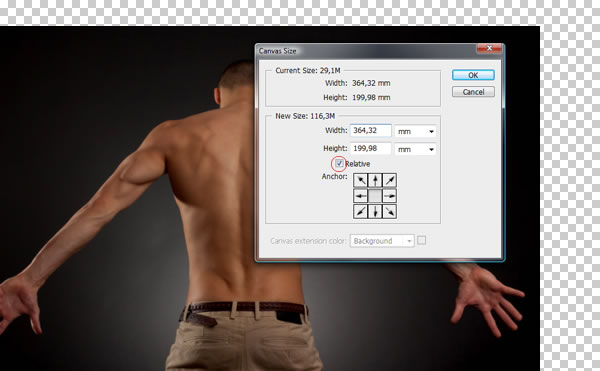Click the current width '364,32 mm' value
The width and height of the screenshot is (600, 371).
[x=371, y=83]
